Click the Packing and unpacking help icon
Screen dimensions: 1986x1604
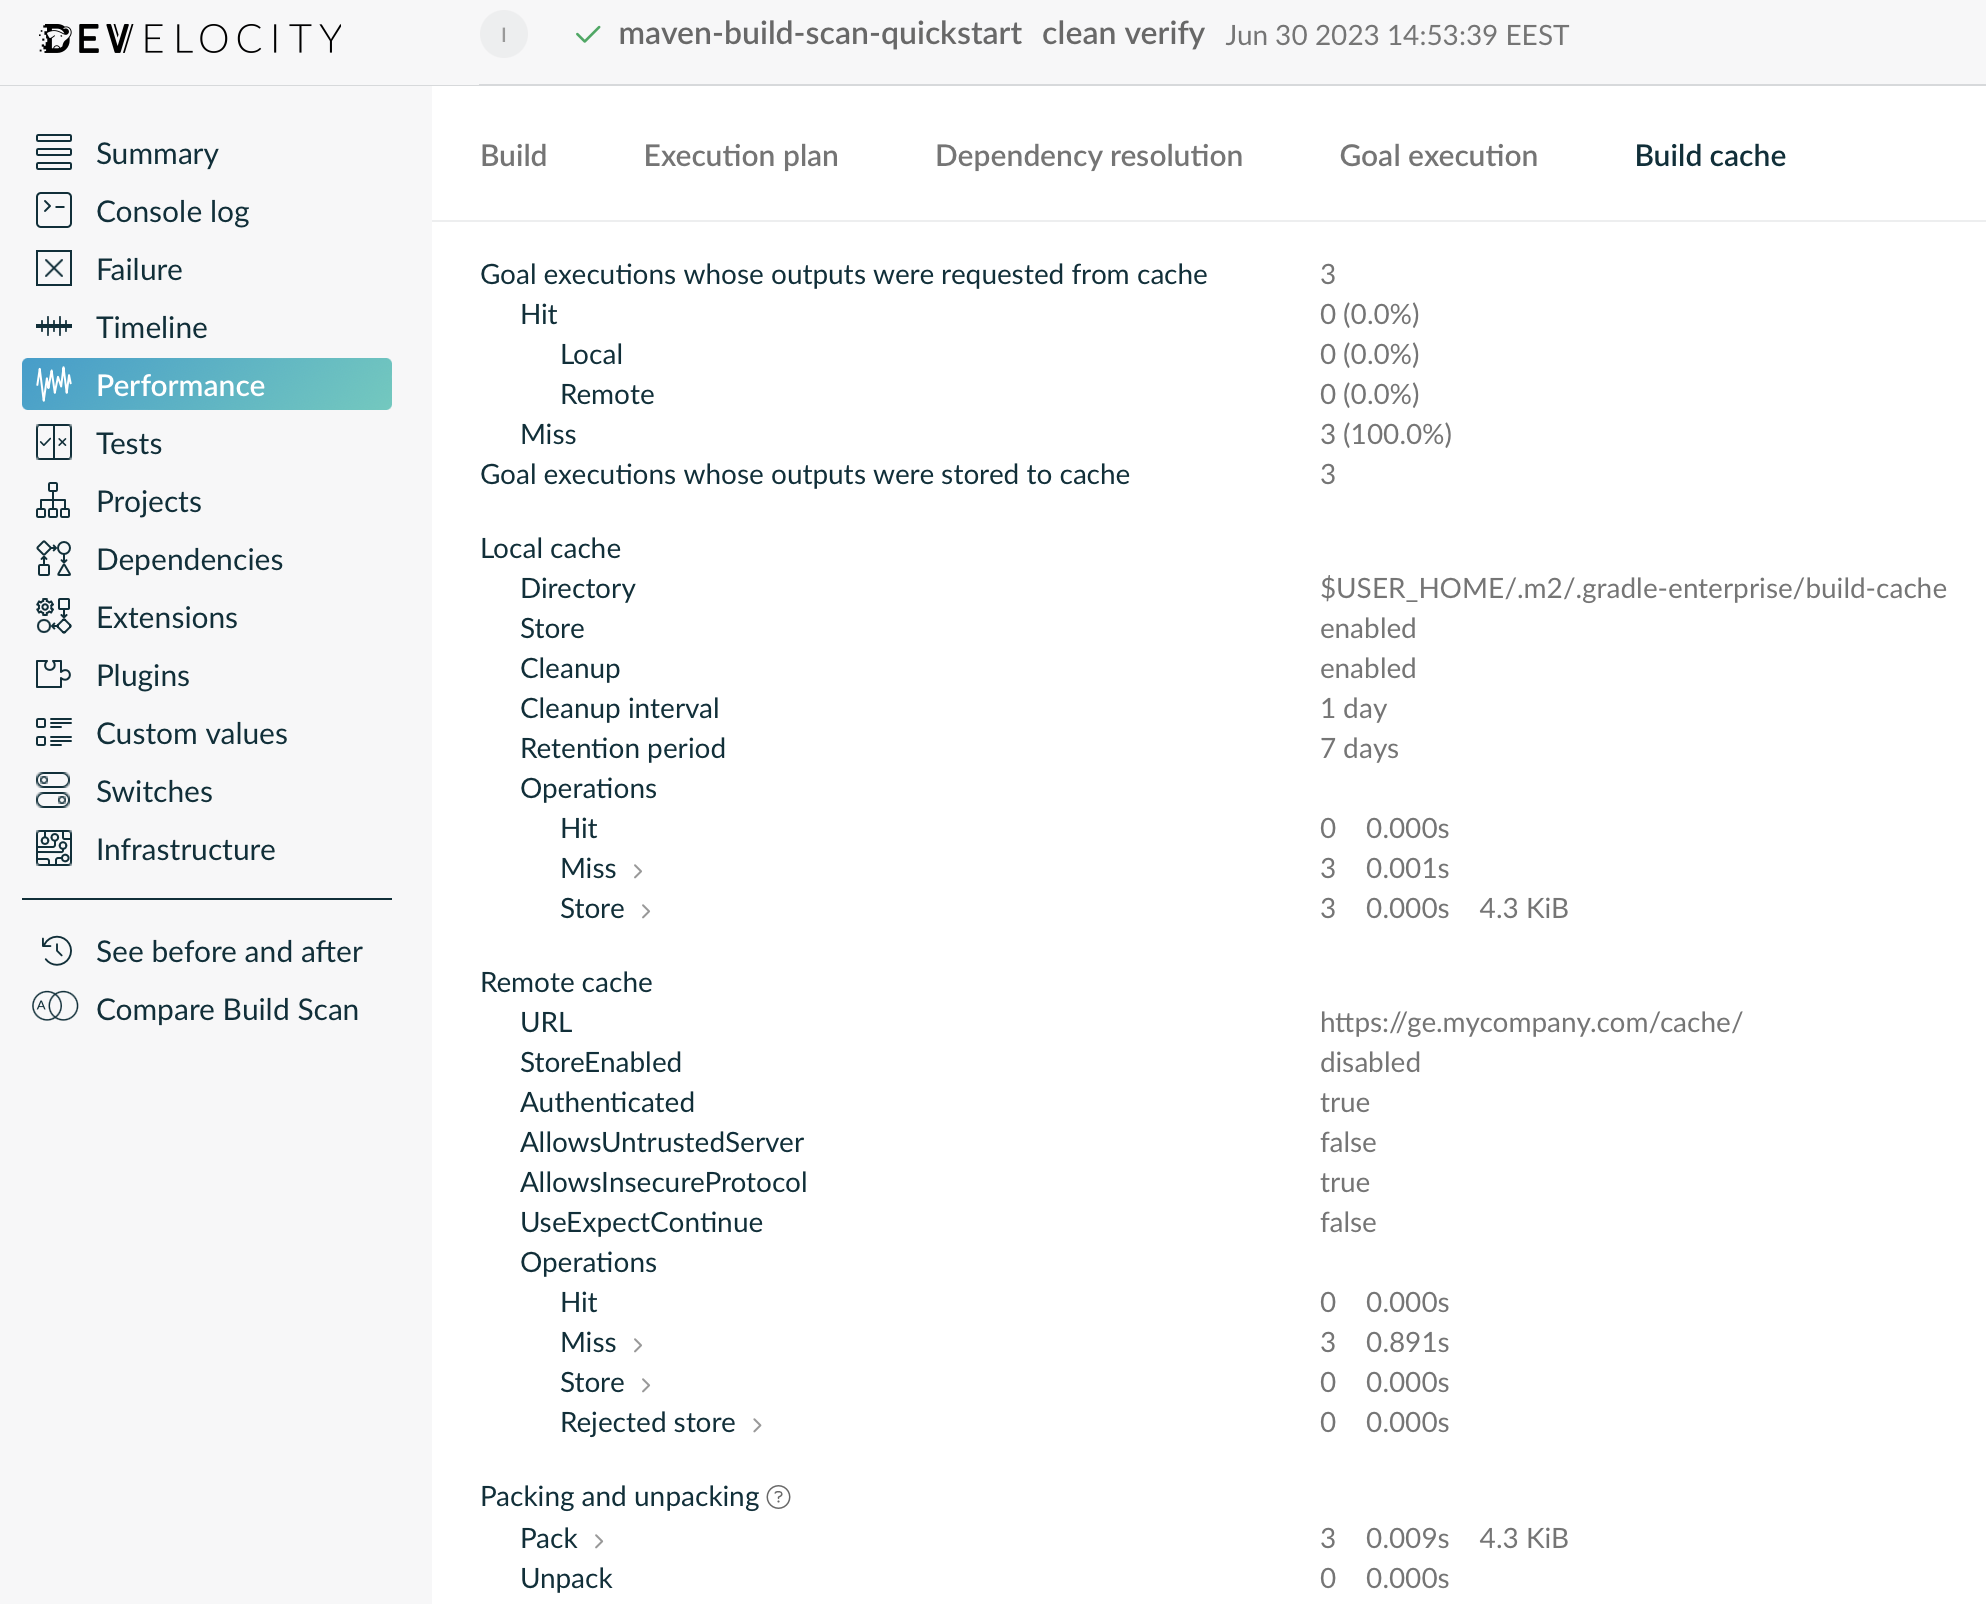tap(779, 1497)
